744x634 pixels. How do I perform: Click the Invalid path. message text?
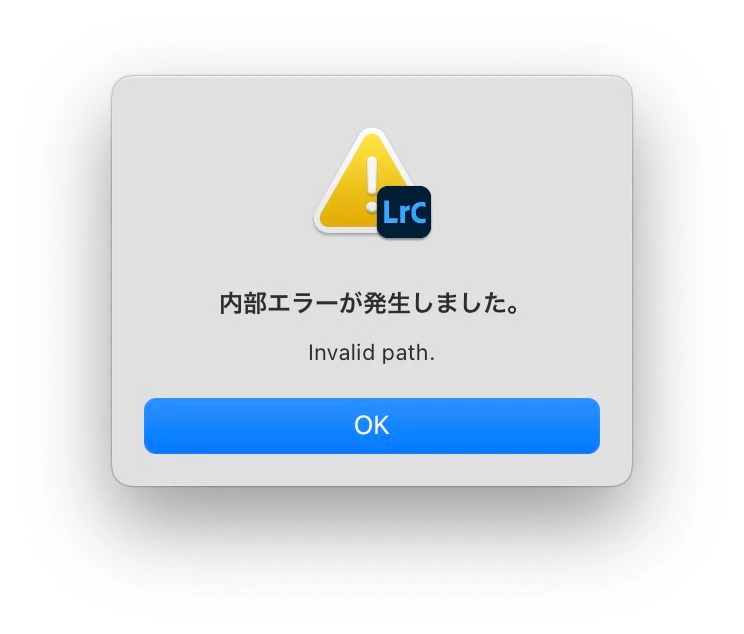click(x=372, y=353)
